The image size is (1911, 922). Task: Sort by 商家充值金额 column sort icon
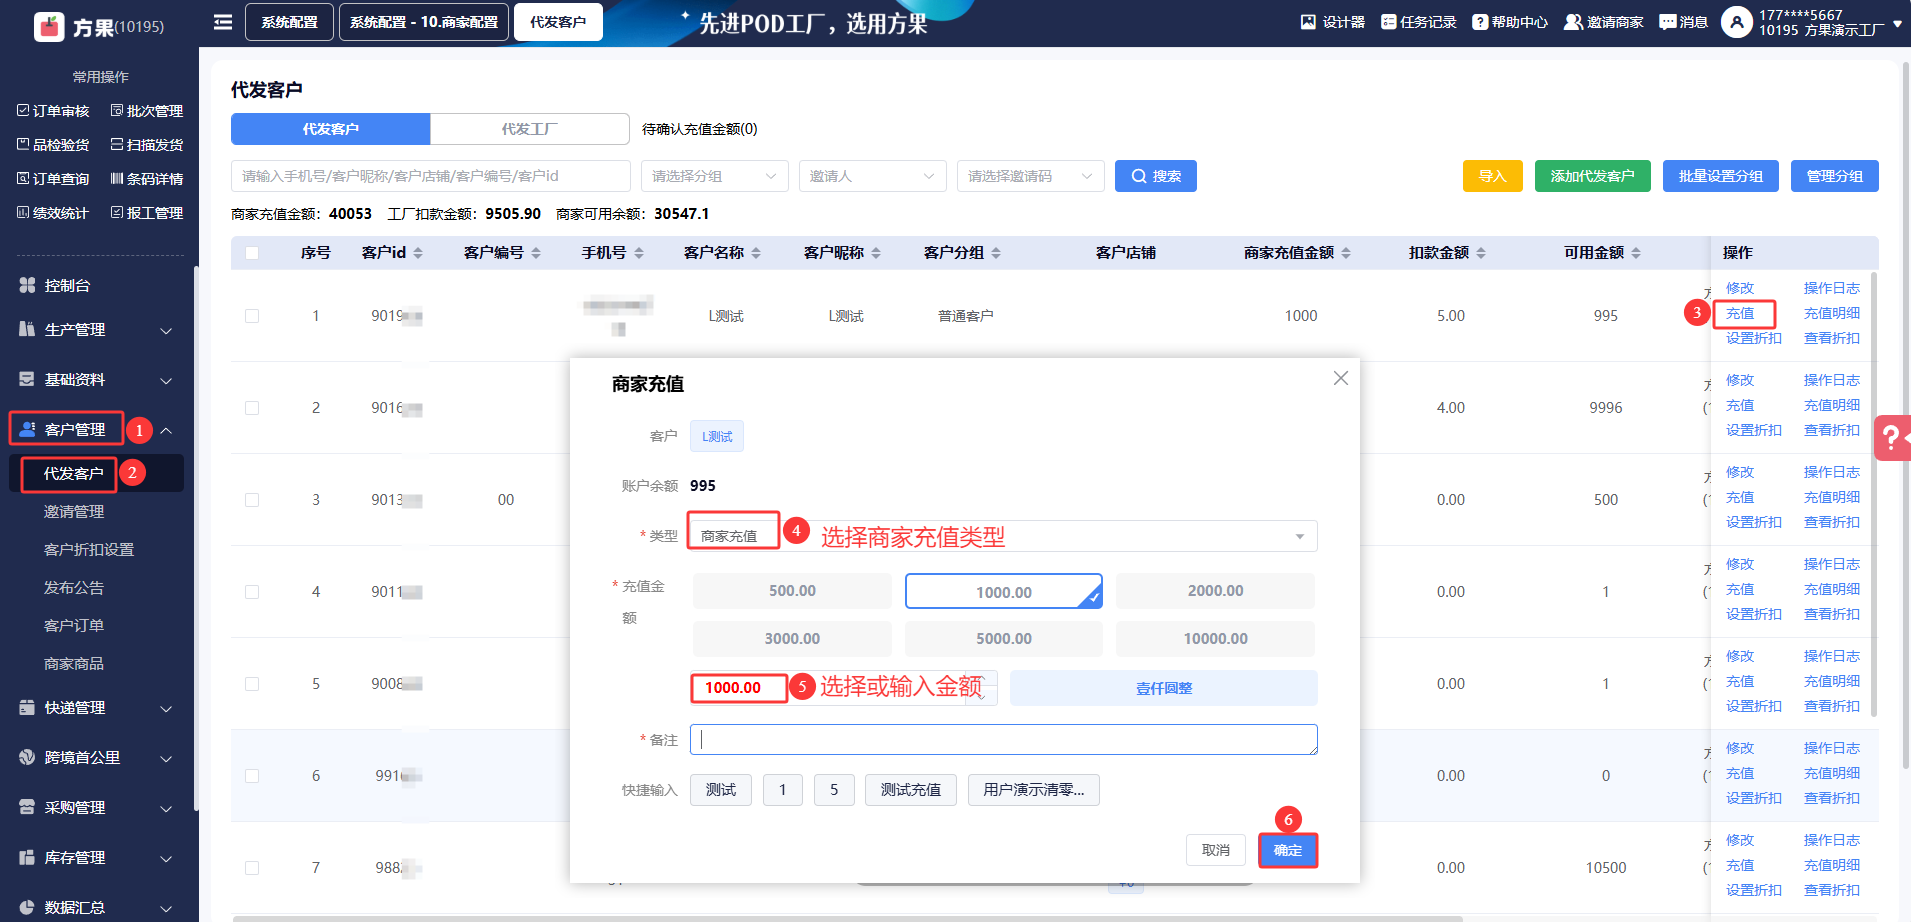pyautogui.click(x=1346, y=253)
